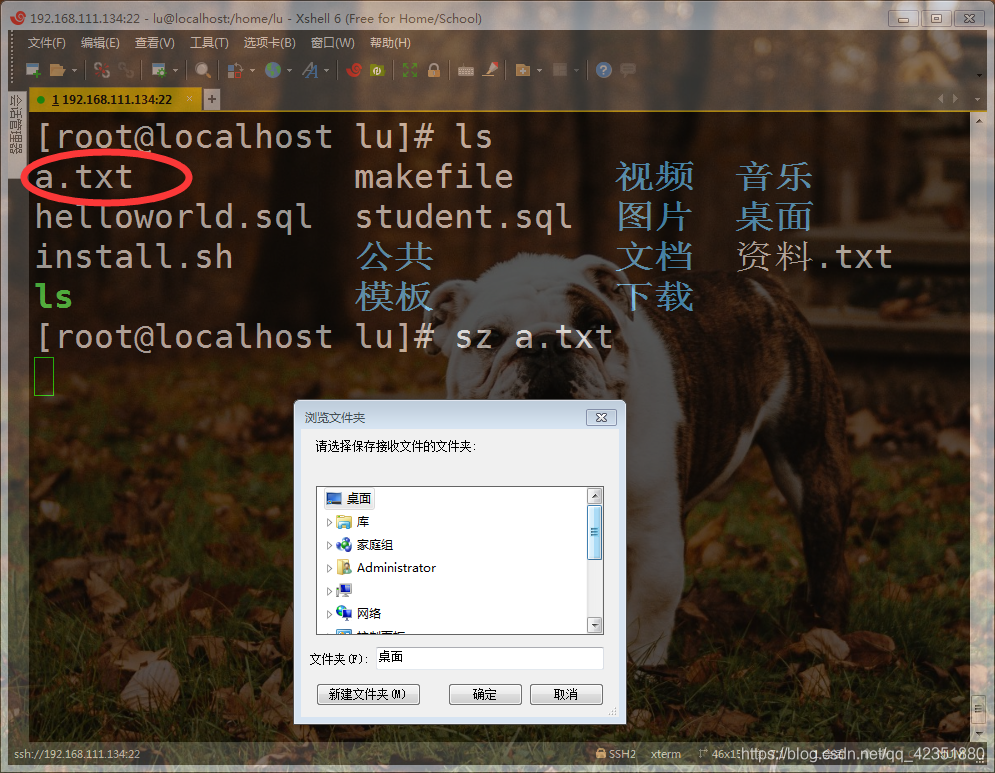This screenshot has height=773, width=995.
Task: Add a new tab with the plus button
Action: (x=212, y=99)
